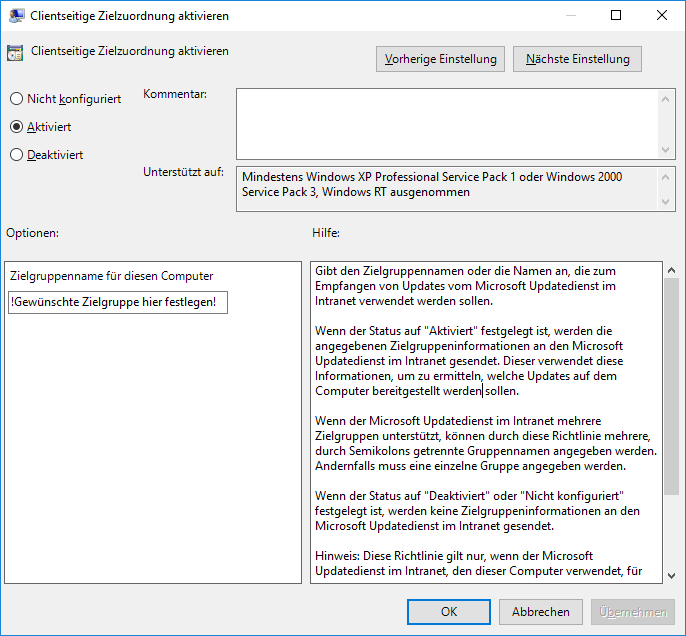Select the 'Aktiviert' radio button
This screenshot has width=686, height=636.
(x=16, y=127)
